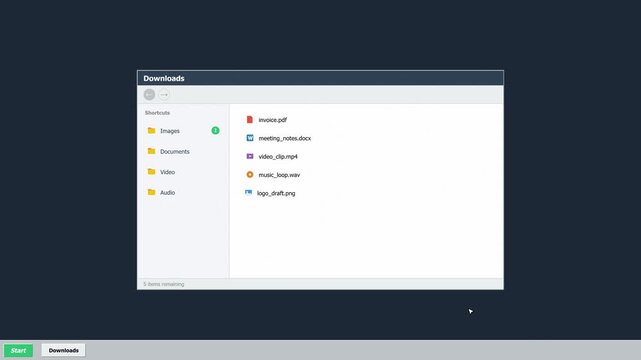Select the music_loop.wav file name
Screen dimensions: 641x360
(279, 175)
